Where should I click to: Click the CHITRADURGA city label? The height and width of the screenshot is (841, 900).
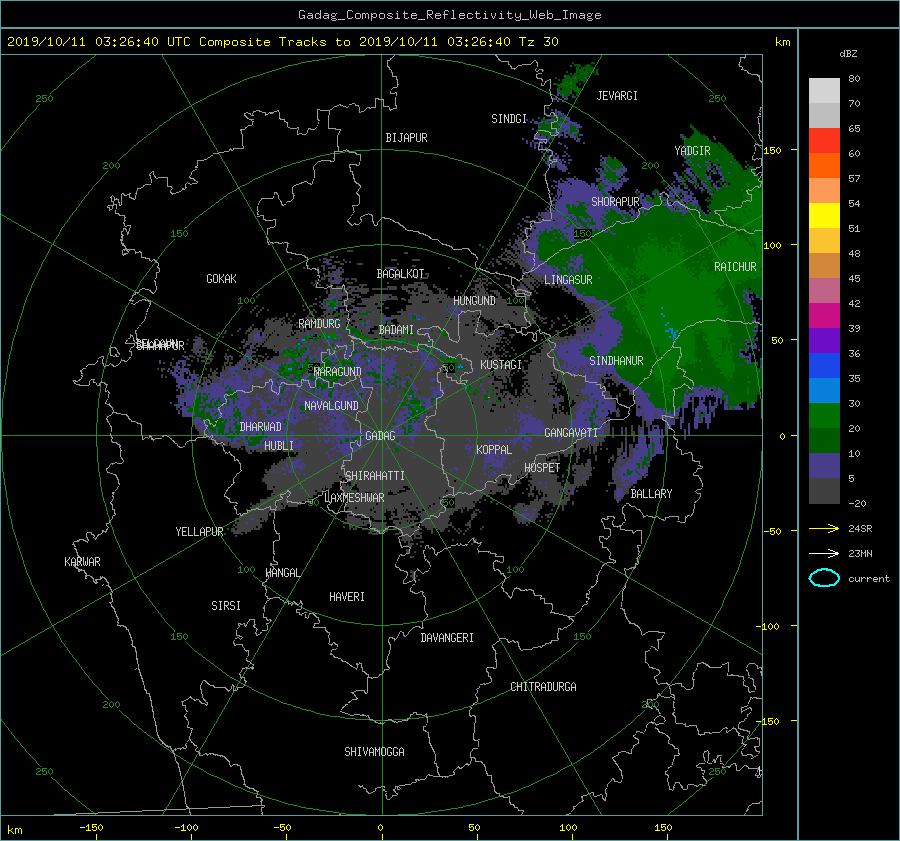click(543, 687)
